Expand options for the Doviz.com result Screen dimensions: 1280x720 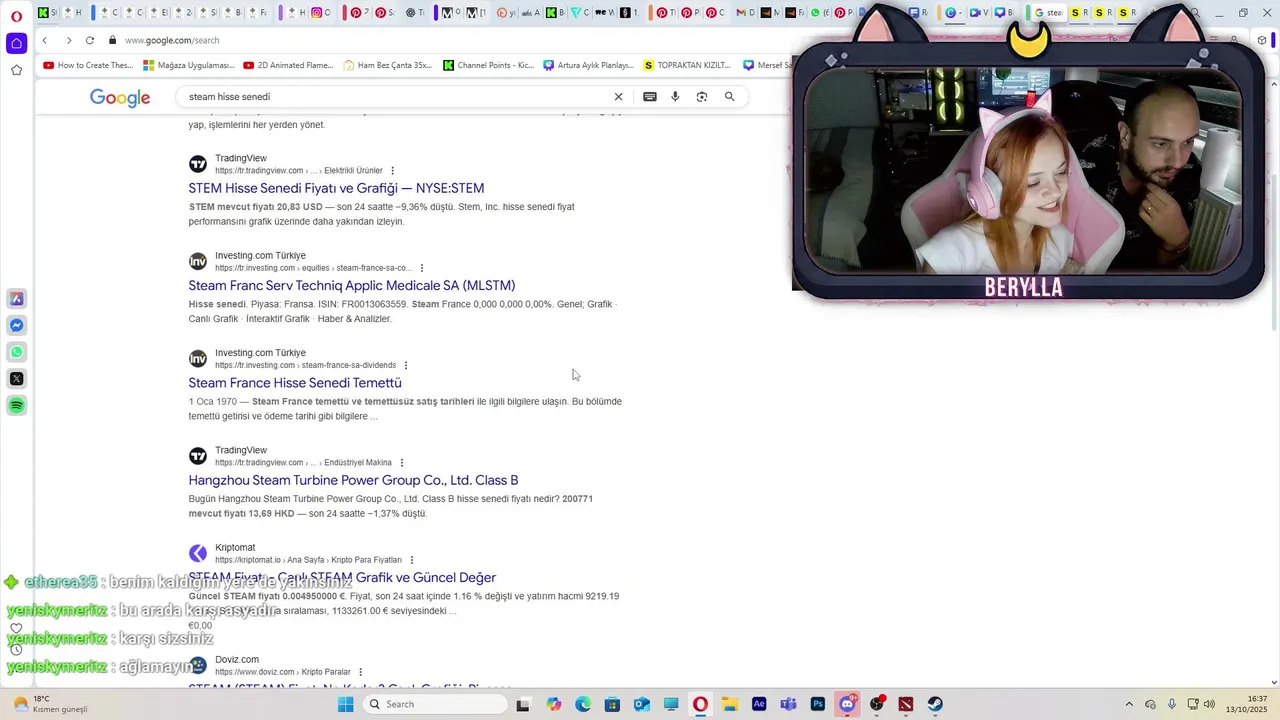point(360,672)
